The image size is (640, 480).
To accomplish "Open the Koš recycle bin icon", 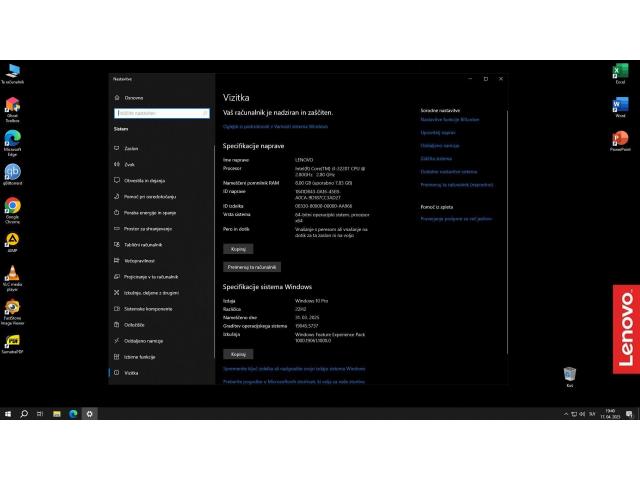I will pyautogui.click(x=570, y=377).
